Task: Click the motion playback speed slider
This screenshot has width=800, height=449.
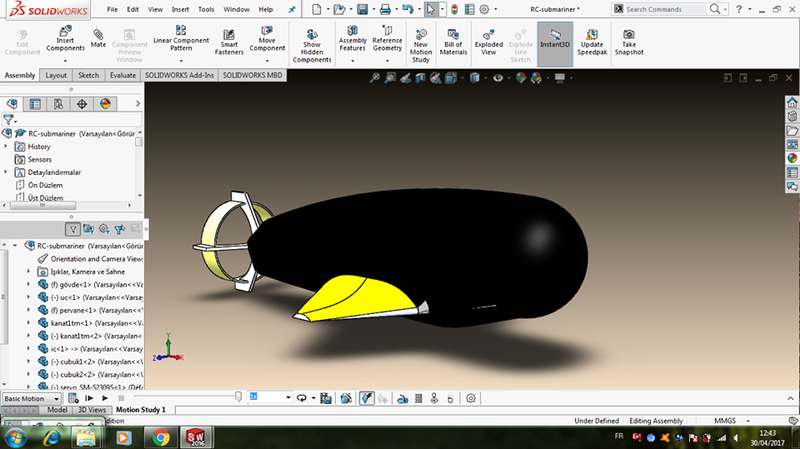Action: pyautogui.click(x=237, y=397)
